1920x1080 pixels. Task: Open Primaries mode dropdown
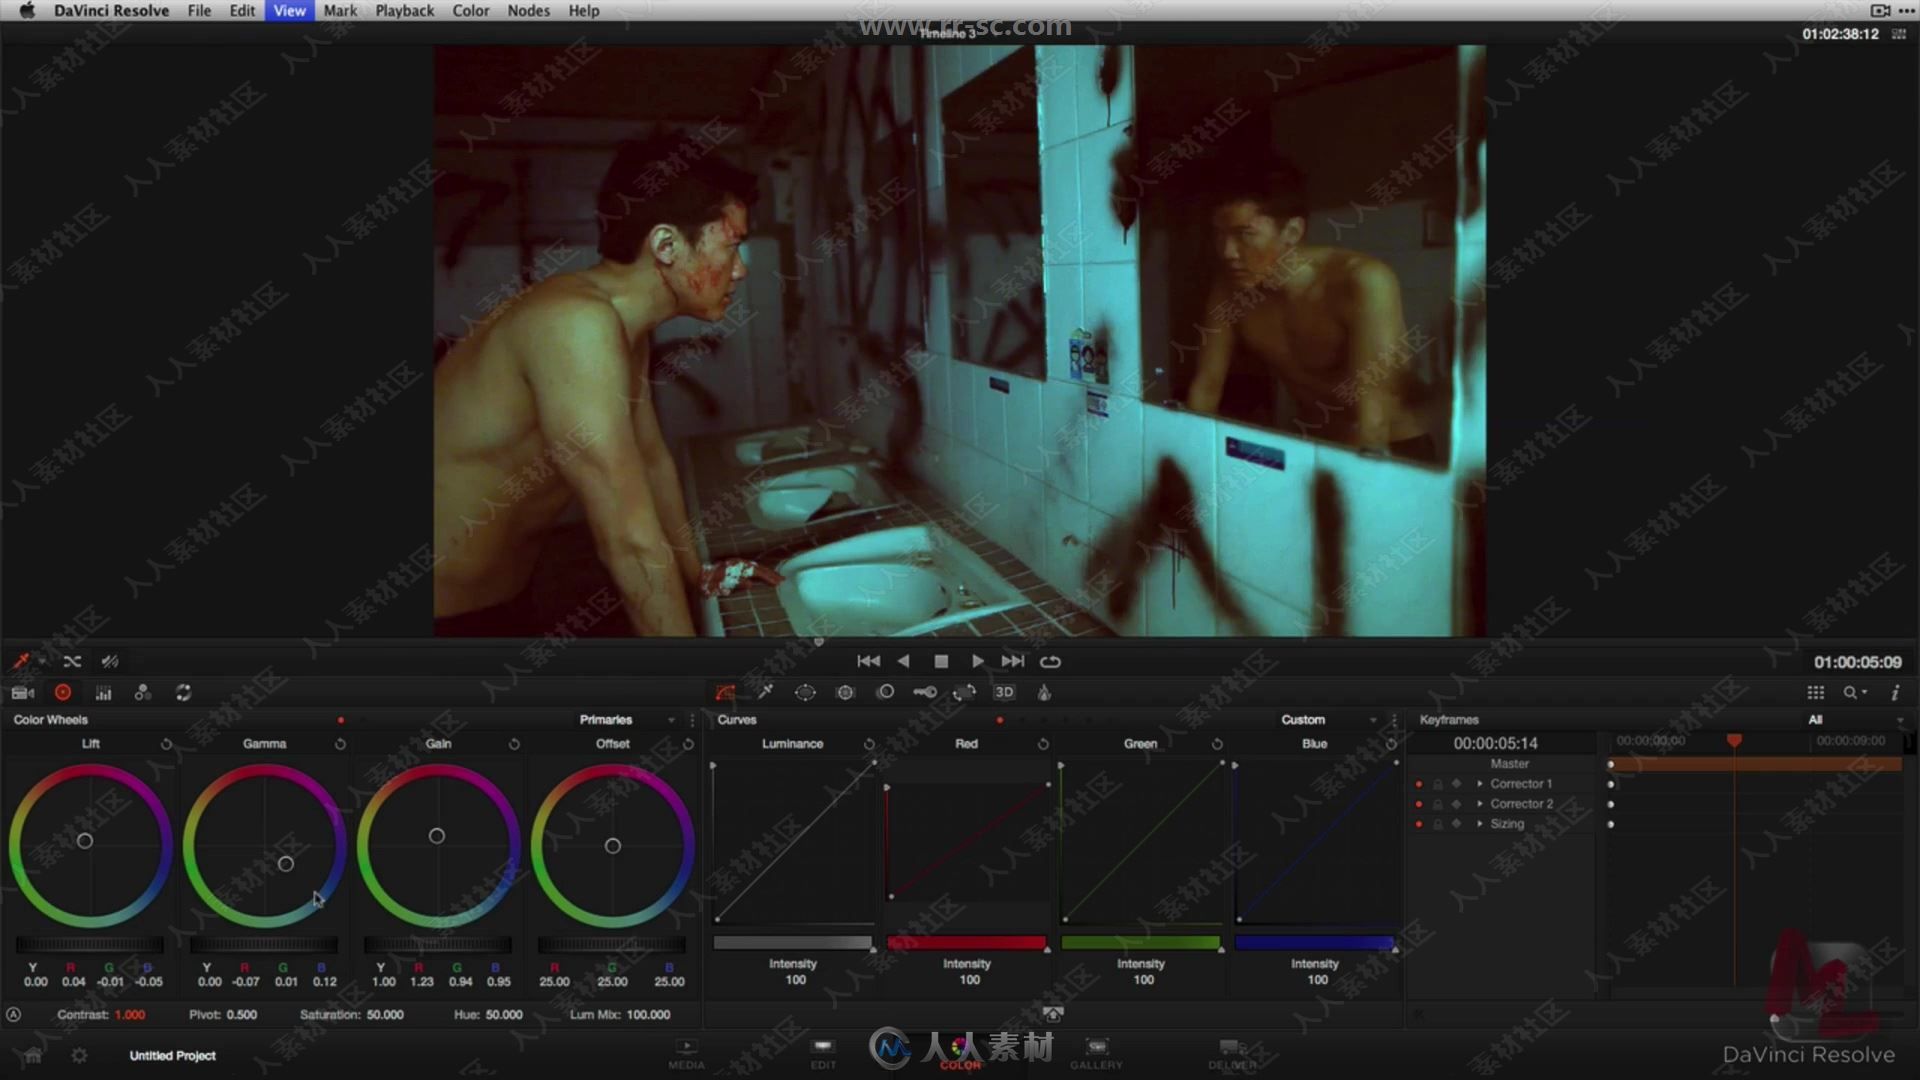pos(626,720)
